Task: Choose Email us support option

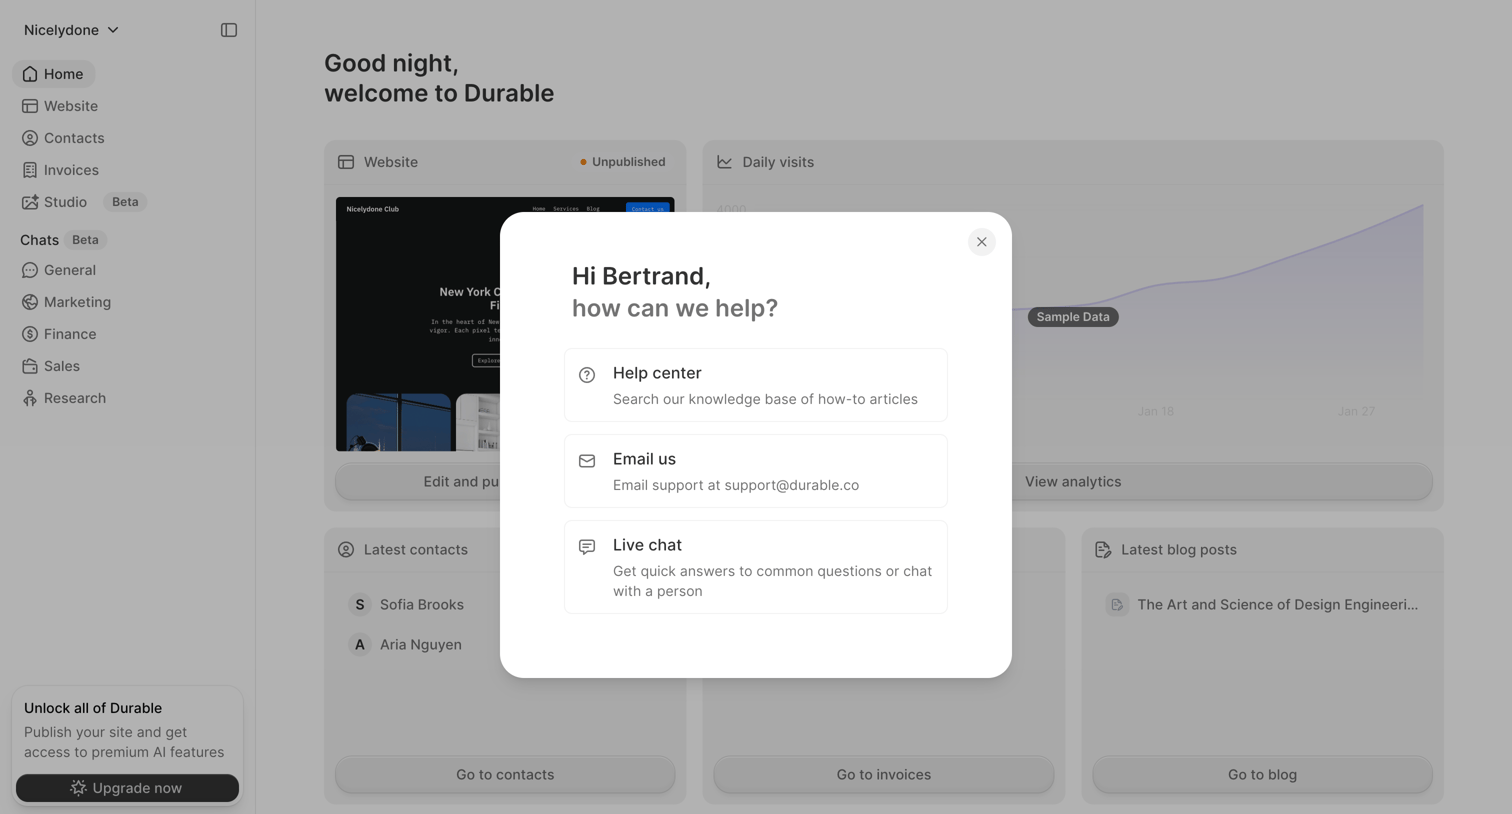Action: (755, 471)
